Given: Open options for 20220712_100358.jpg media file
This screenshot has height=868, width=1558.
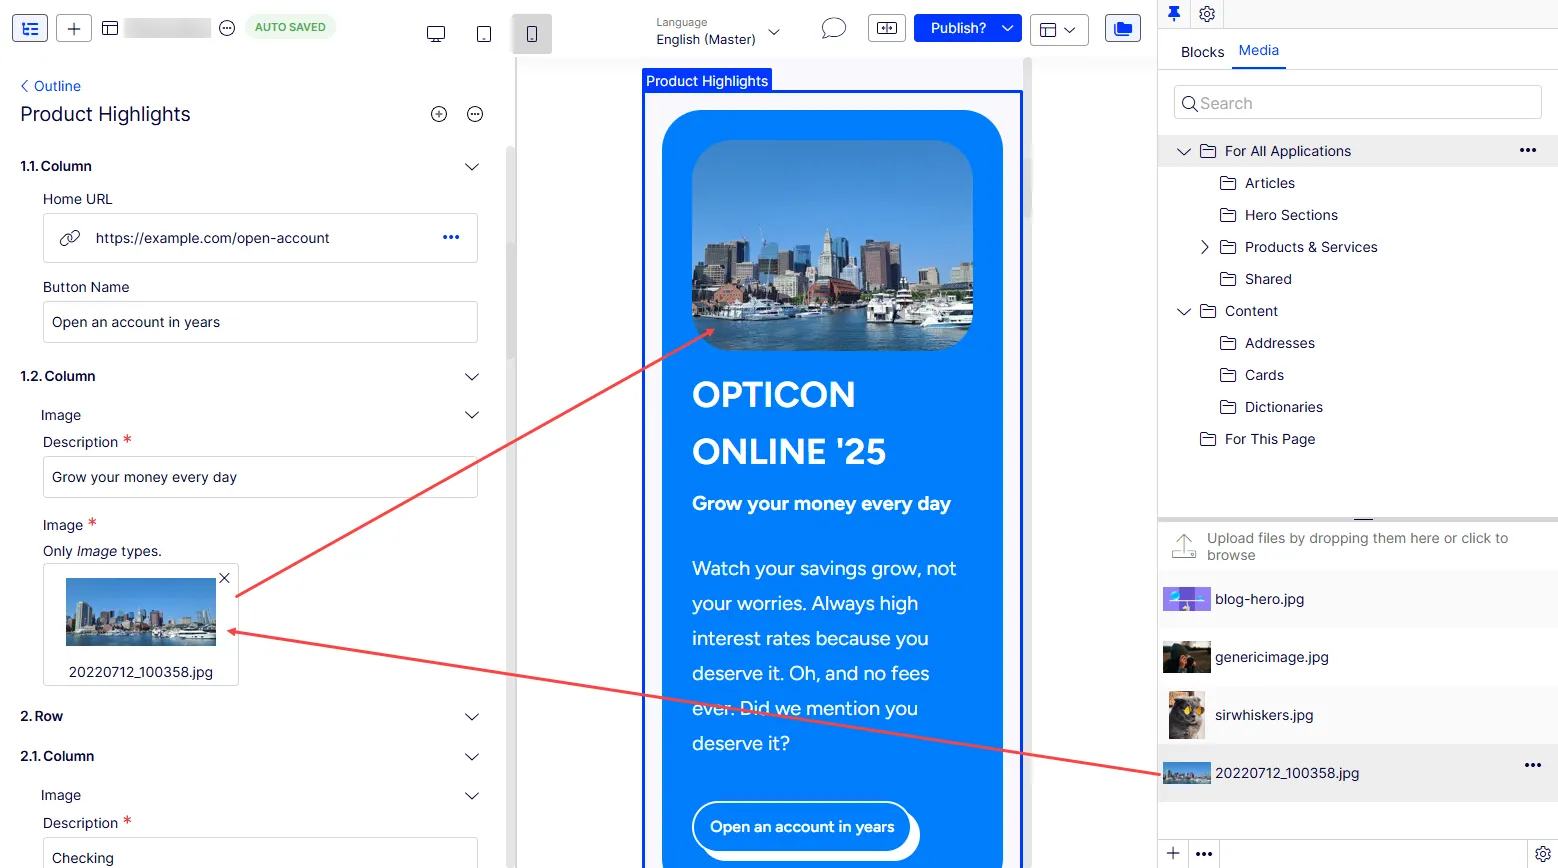Looking at the screenshot, I should (x=1533, y=765).
